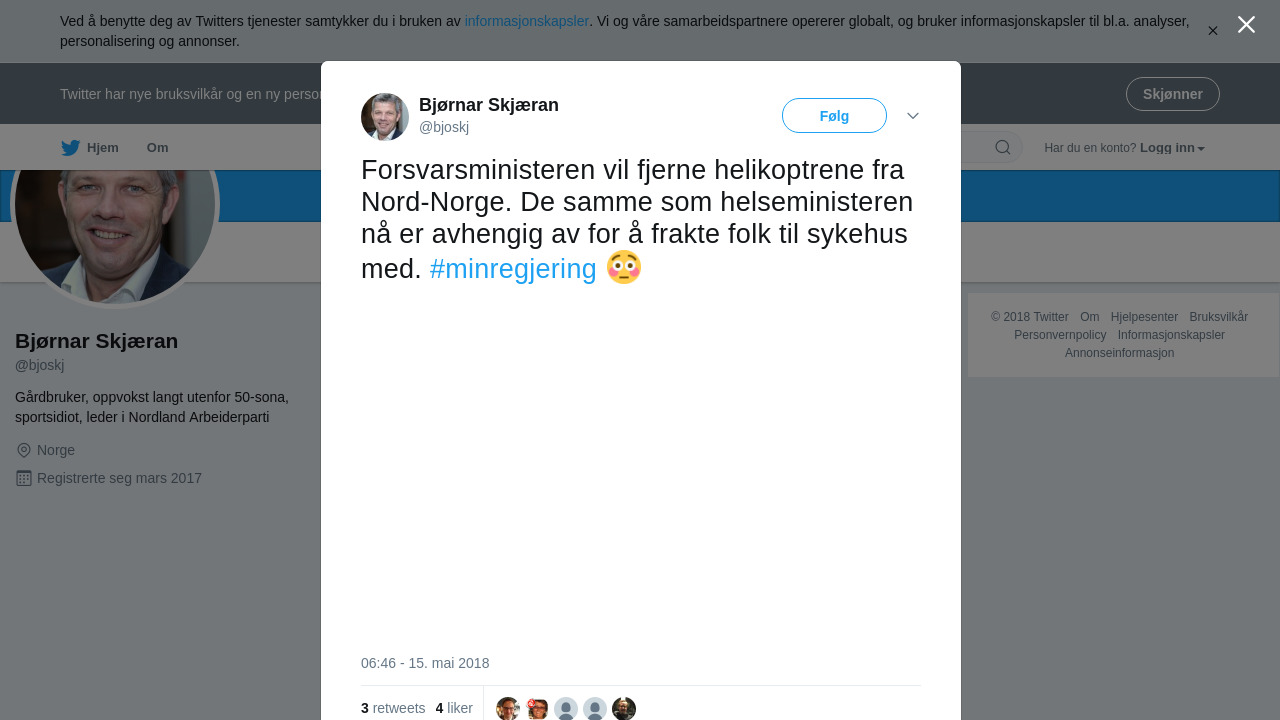Expand the tweet options chevron
1280x720 pixels.
pos(913,116)
